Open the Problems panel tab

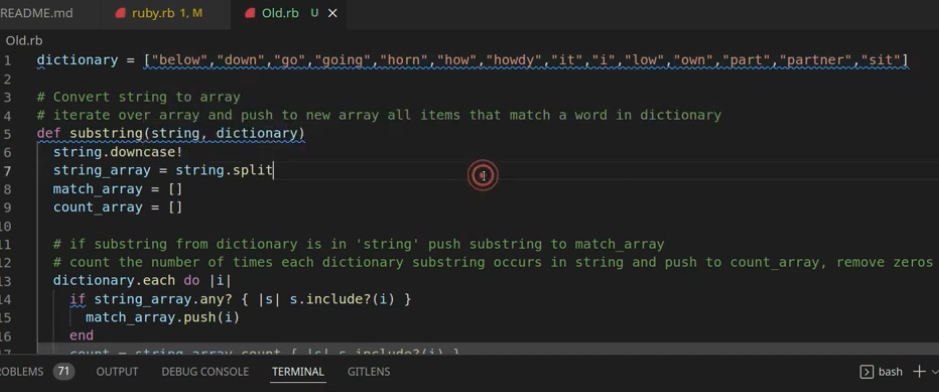pos(22,372)
